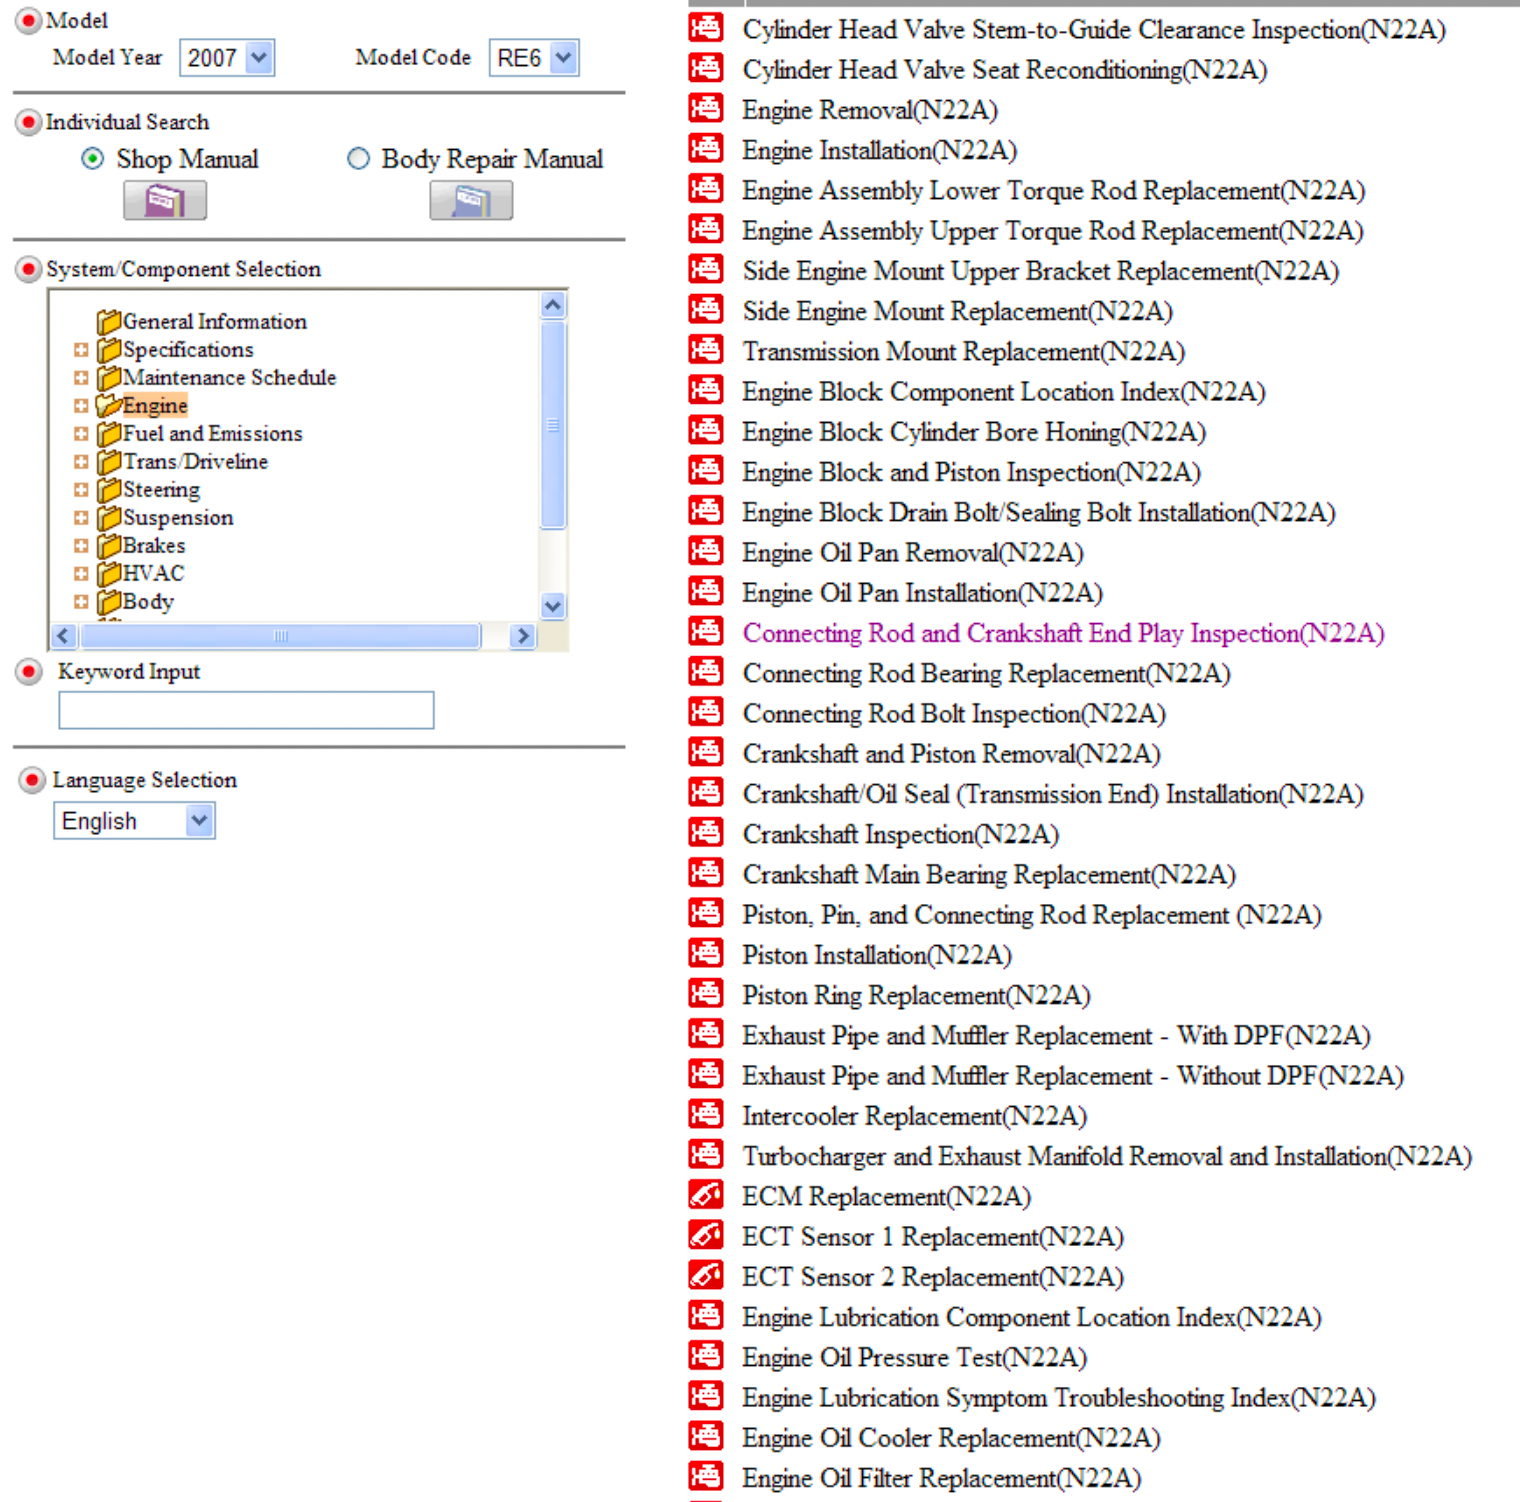Open the Model Year dropdown
The width and height of the screenshot is (1520, 1502).
[x=259, y=58]
